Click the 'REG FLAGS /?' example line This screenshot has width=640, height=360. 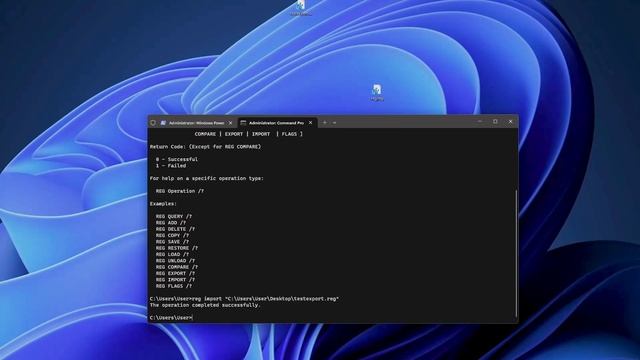pyautogui.click(x=173, y=286)
